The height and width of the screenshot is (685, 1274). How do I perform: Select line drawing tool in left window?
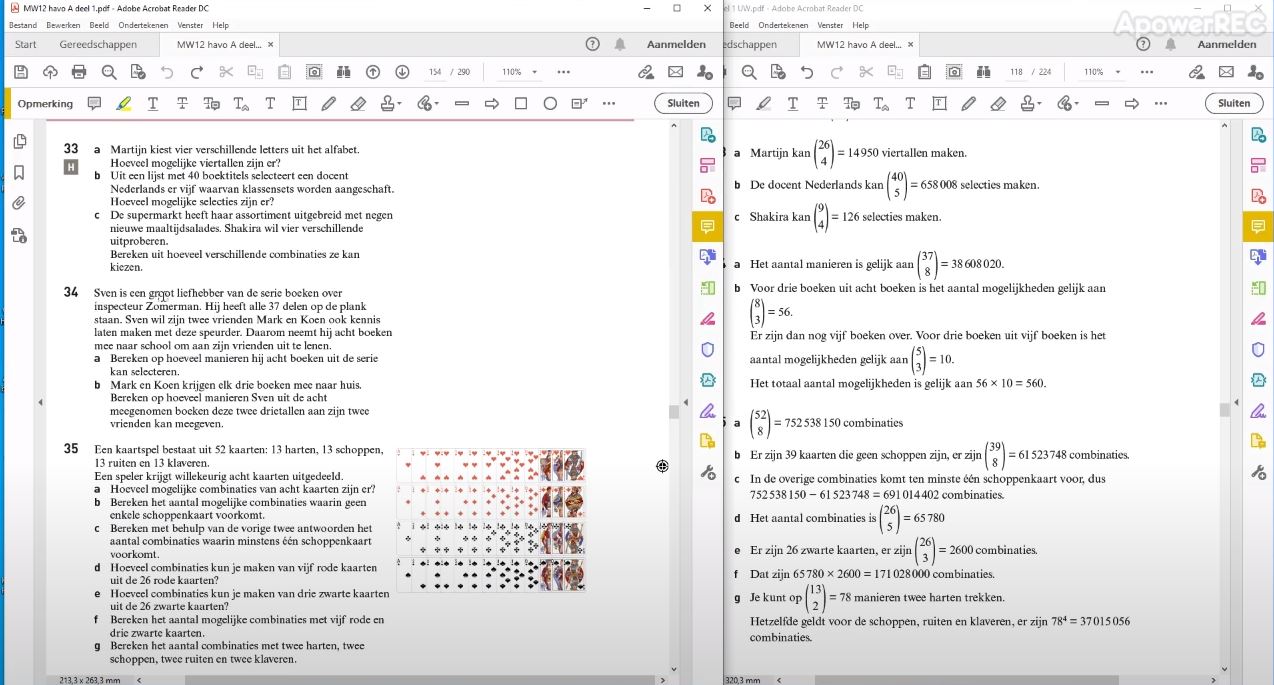[462, 103]
